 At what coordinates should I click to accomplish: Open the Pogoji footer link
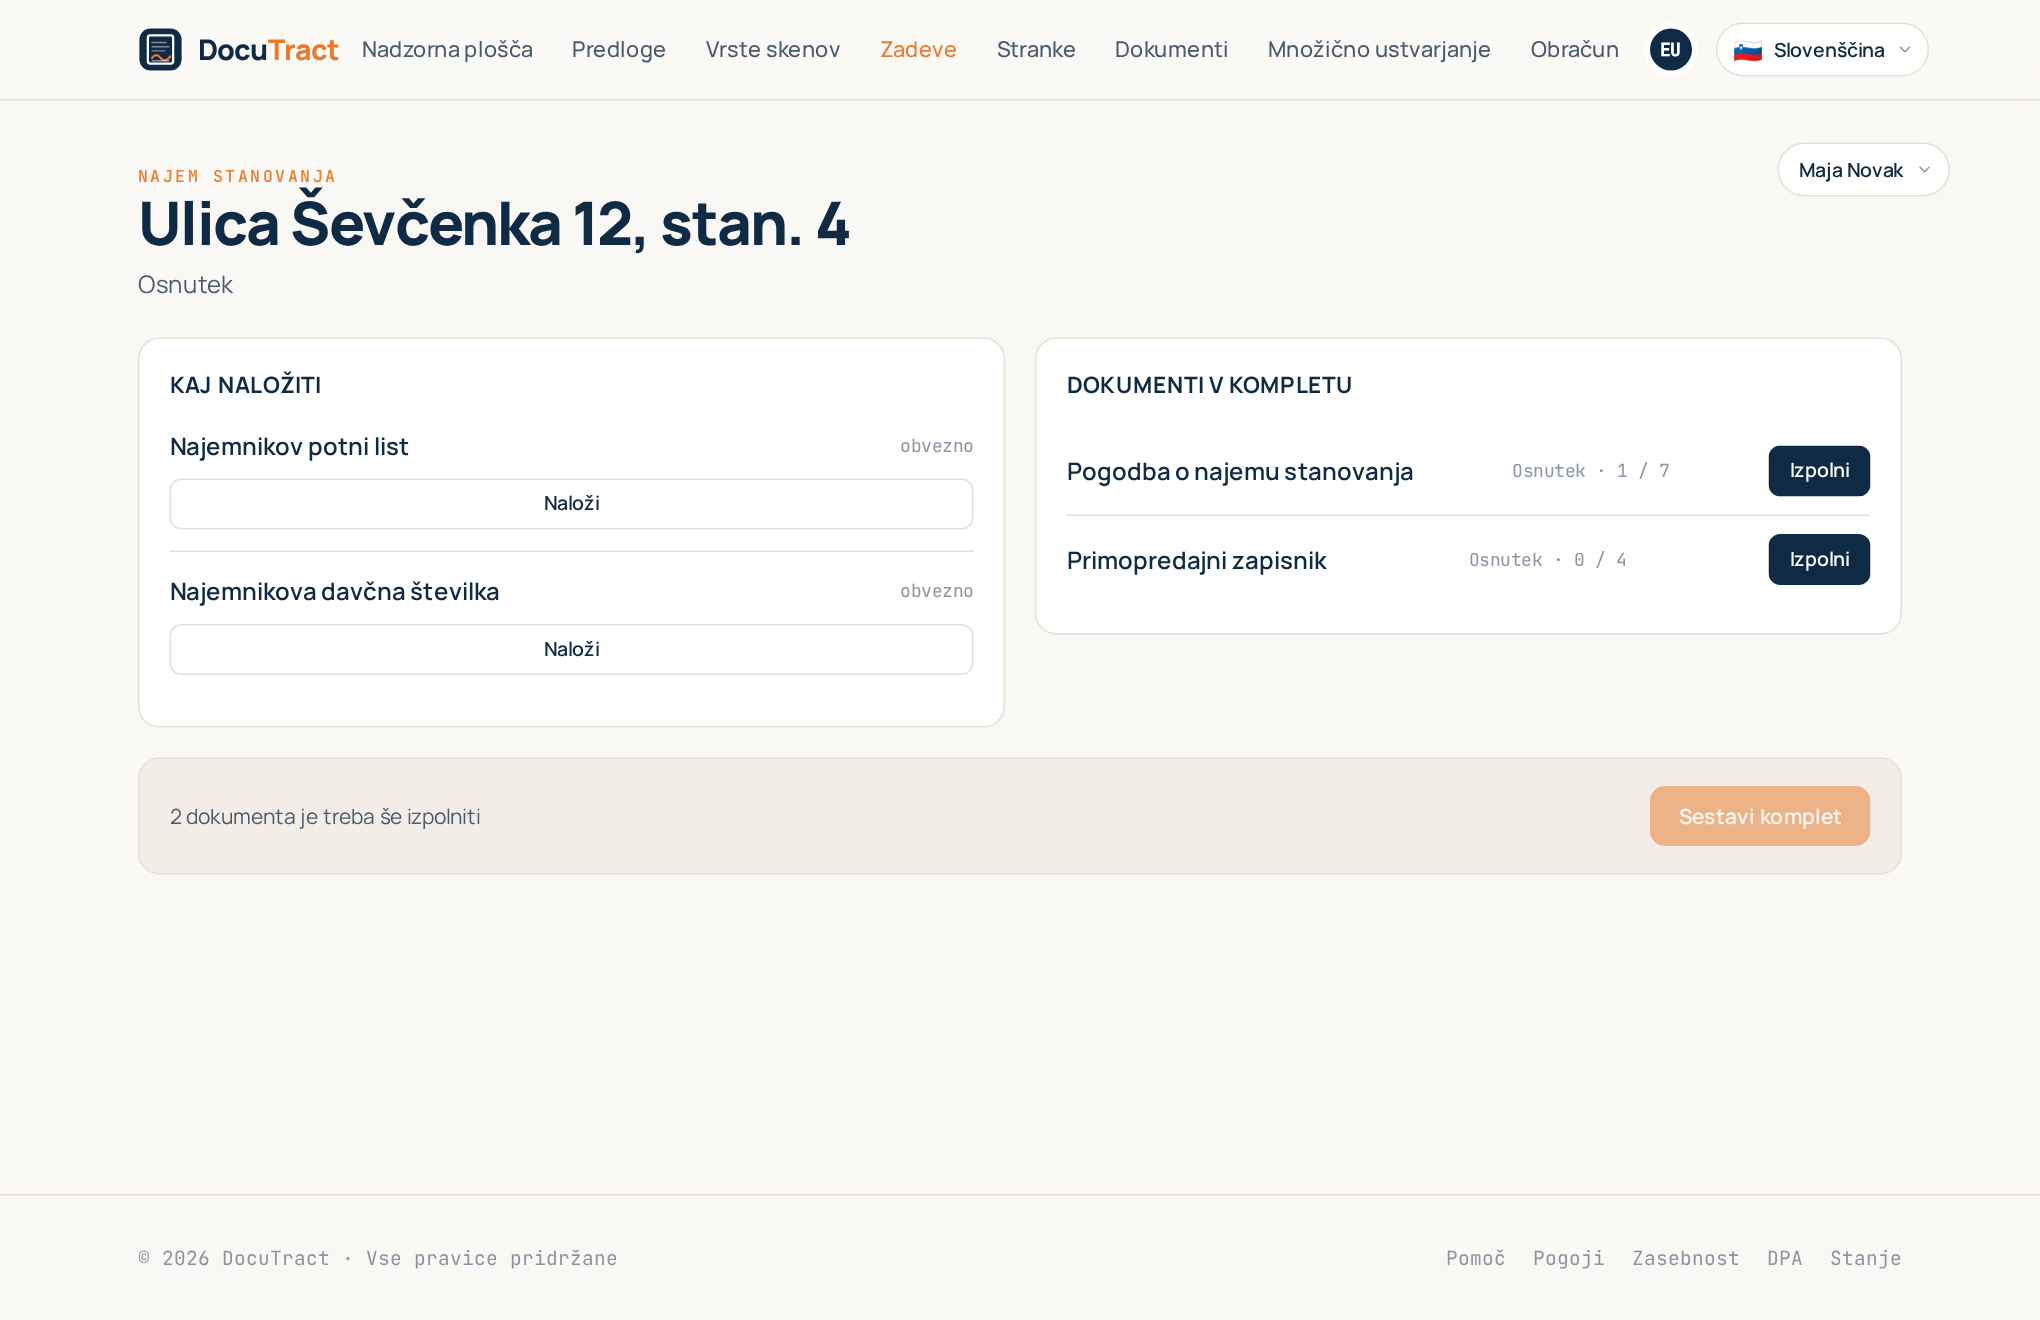pos(1568,1258)
